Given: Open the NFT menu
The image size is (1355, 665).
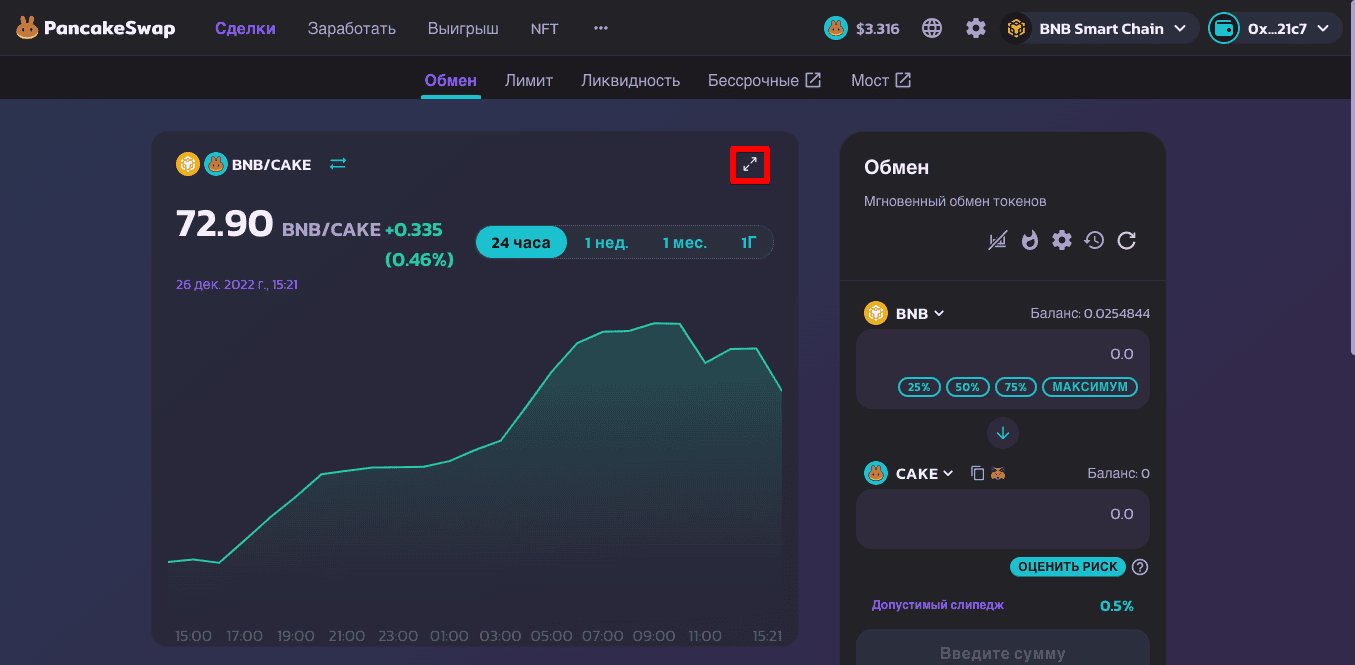Looking at the screenshot, I should coord(545,29).
